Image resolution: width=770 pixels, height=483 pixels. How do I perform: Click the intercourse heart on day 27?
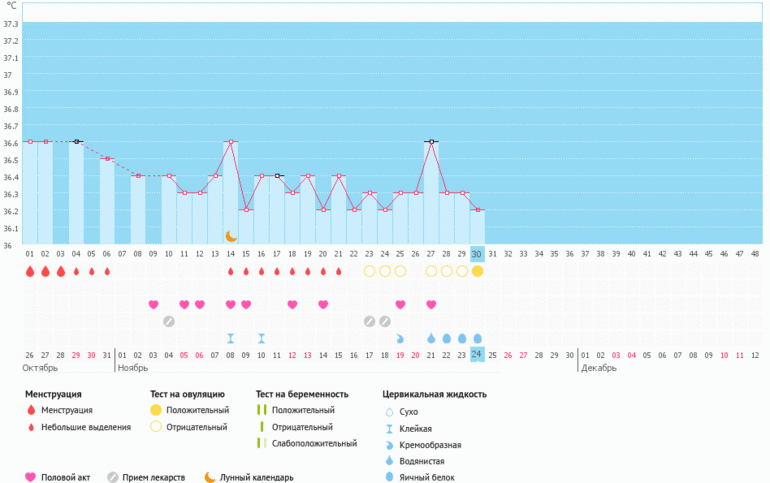click(x=431, y=304)
